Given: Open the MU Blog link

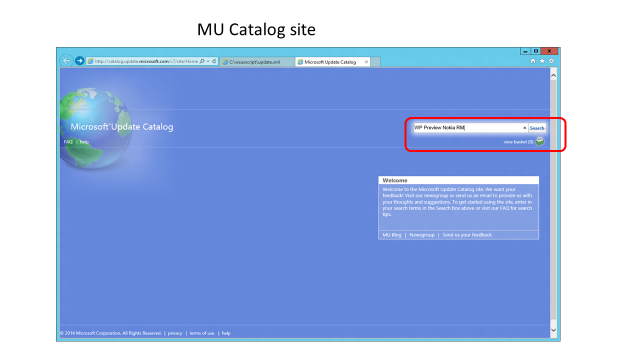Looking at the screenshot, I should point(392,235).
